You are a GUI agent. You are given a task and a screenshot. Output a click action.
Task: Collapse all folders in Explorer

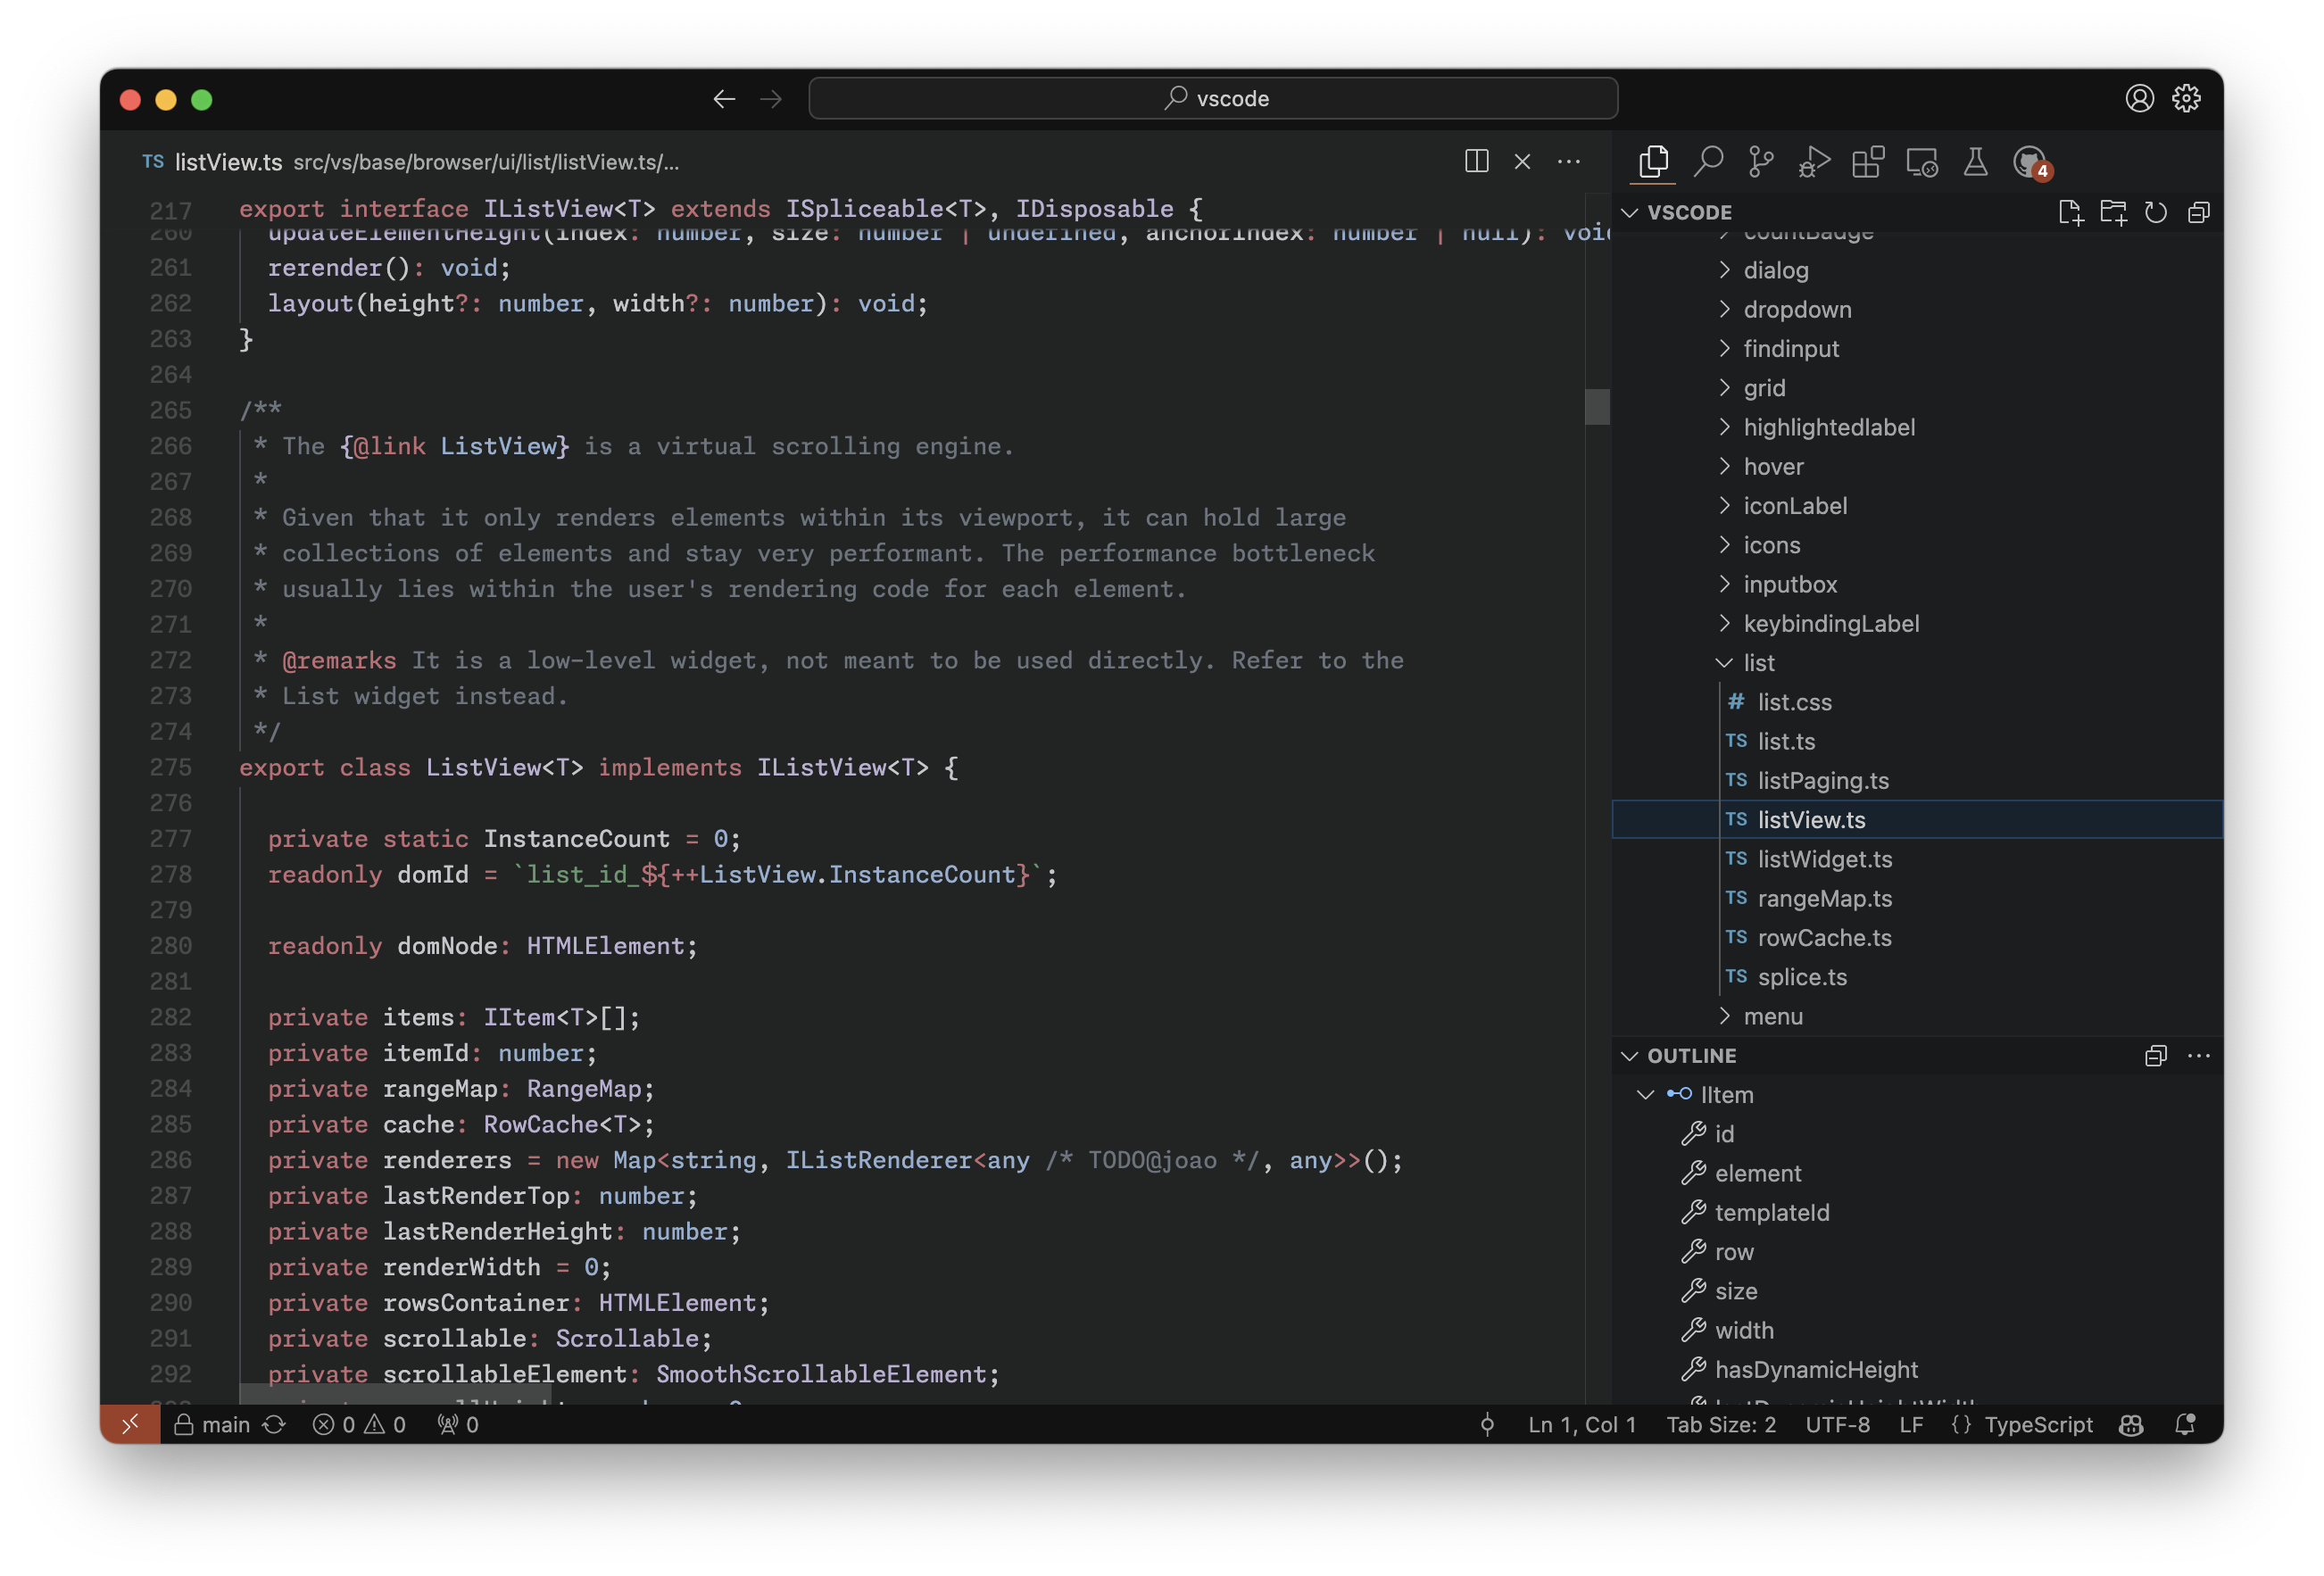pos(2198,212)
